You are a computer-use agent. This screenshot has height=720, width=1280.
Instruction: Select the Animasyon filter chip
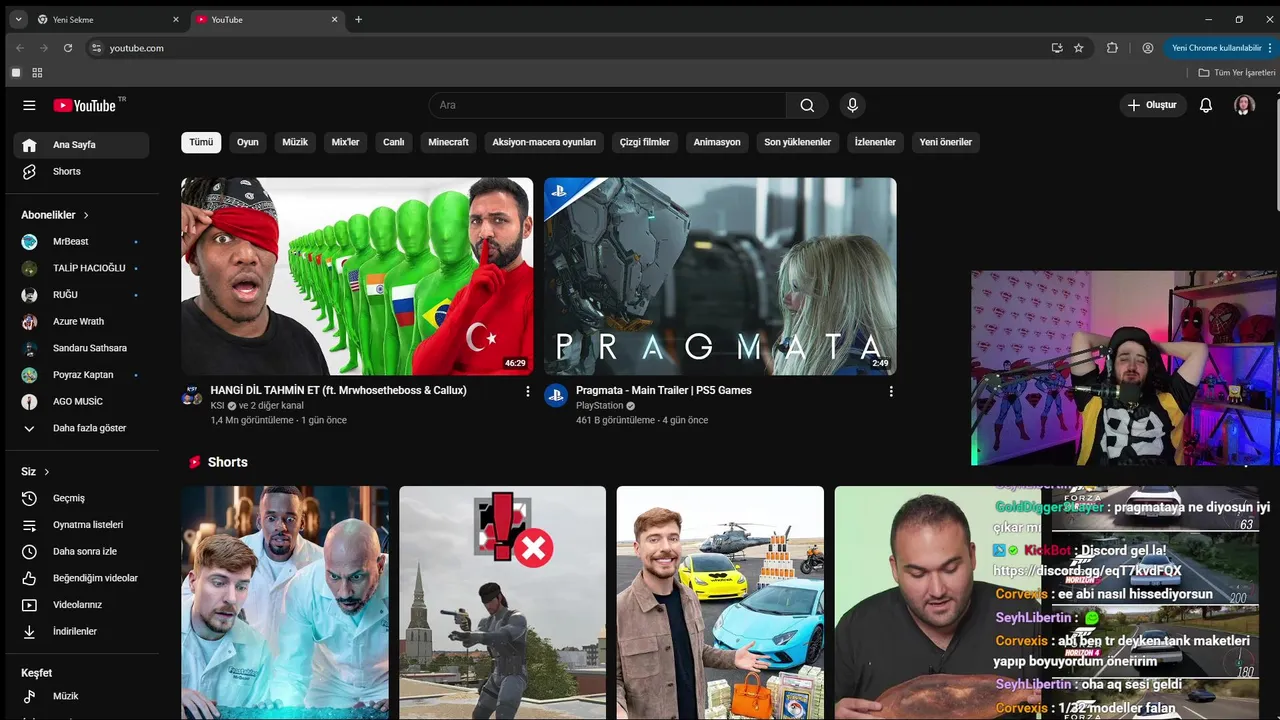(x=717, y=142)
